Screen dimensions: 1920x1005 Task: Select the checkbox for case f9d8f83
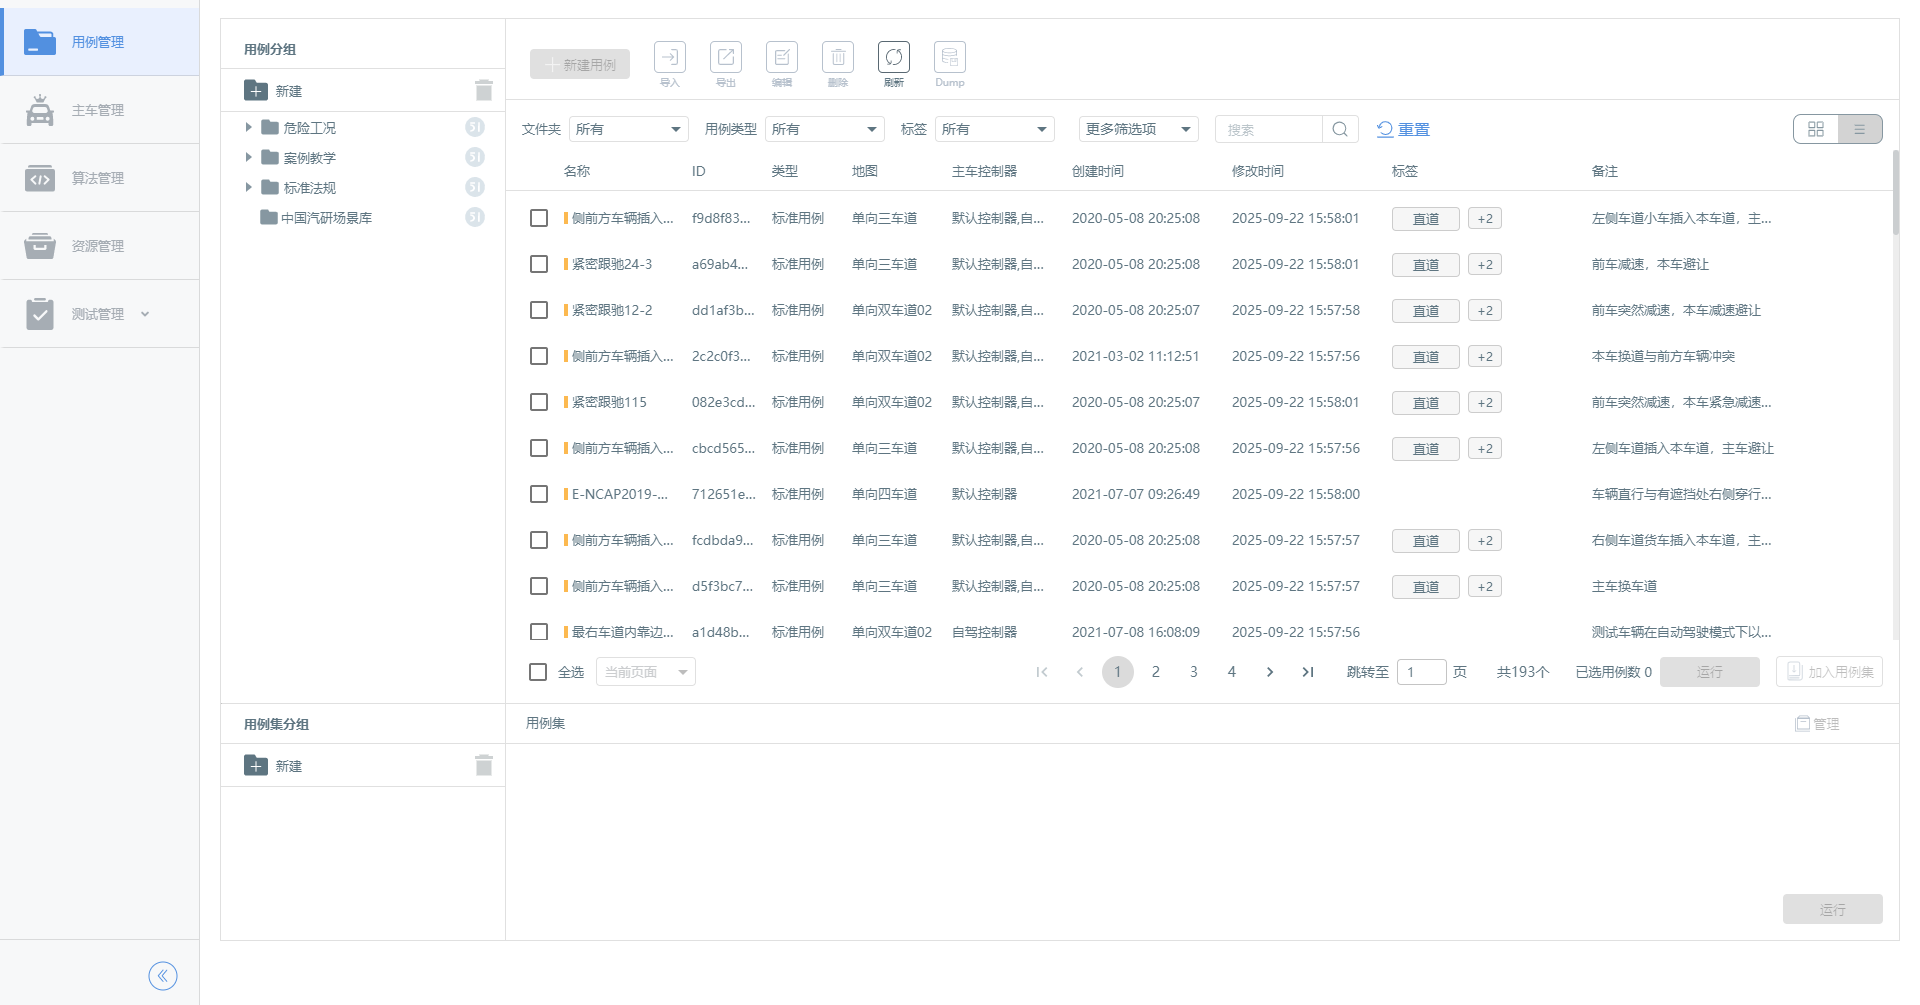pyautogui.click(x=539, y=218)
